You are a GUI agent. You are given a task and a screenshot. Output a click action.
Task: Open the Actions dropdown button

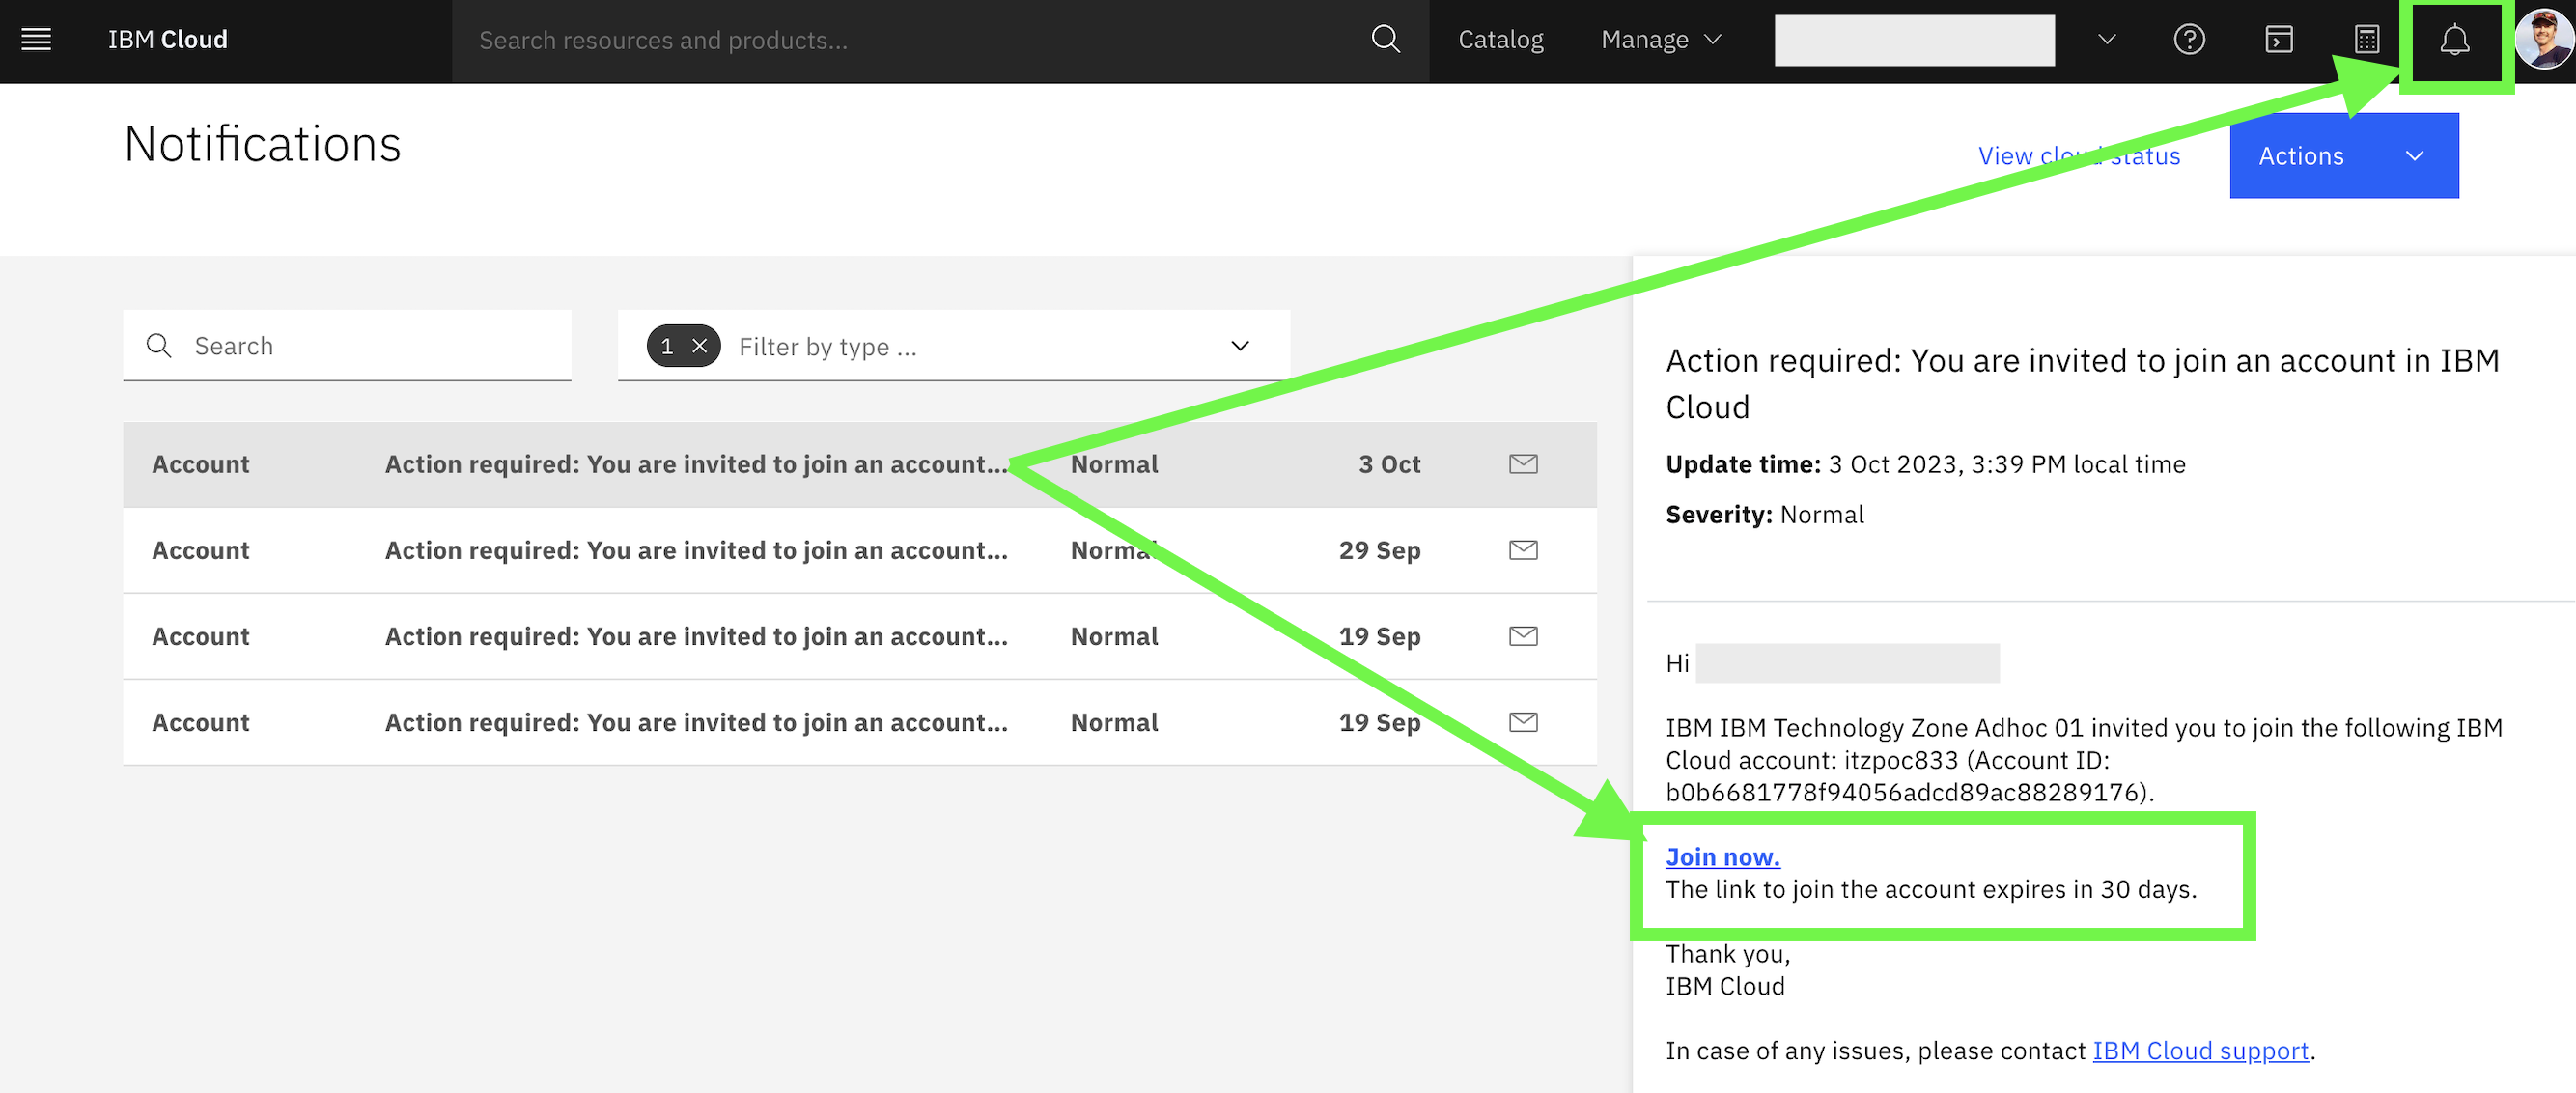(2343, 156)
